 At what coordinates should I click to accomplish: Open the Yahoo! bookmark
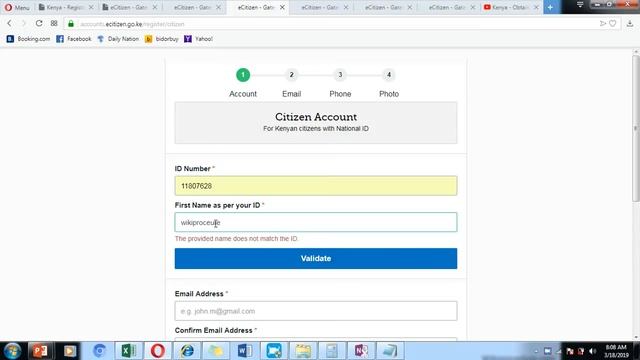198,39
